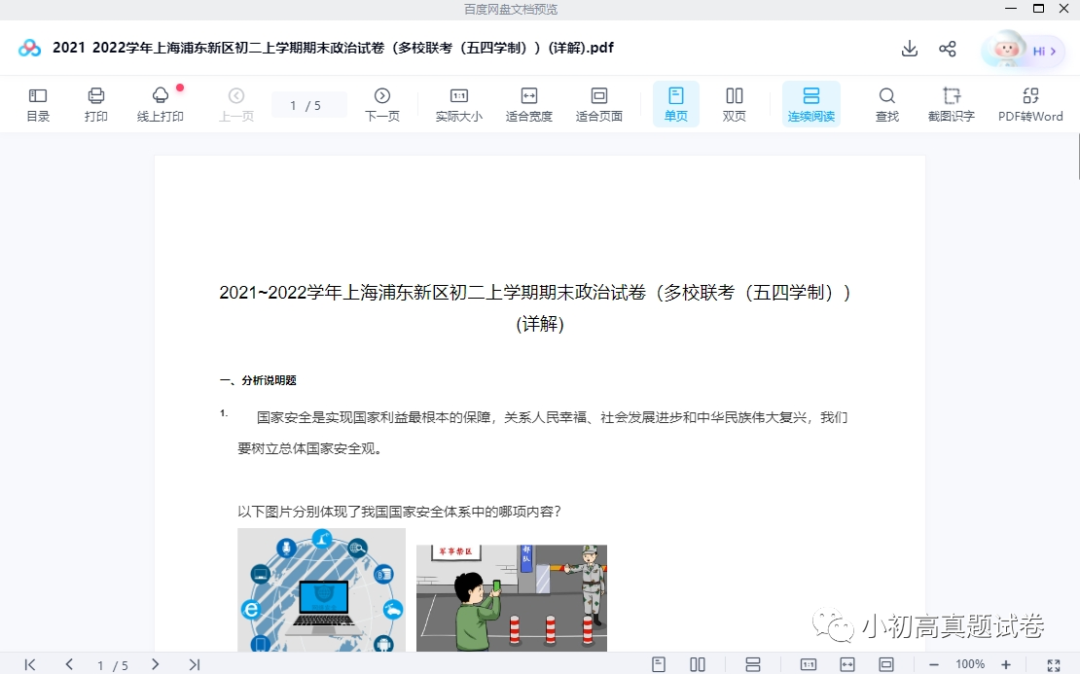This screenshot has height=674, width=1080.
Task: Minimize the 百度网盘文档预览 window
Action: [x=1010, y=9]
